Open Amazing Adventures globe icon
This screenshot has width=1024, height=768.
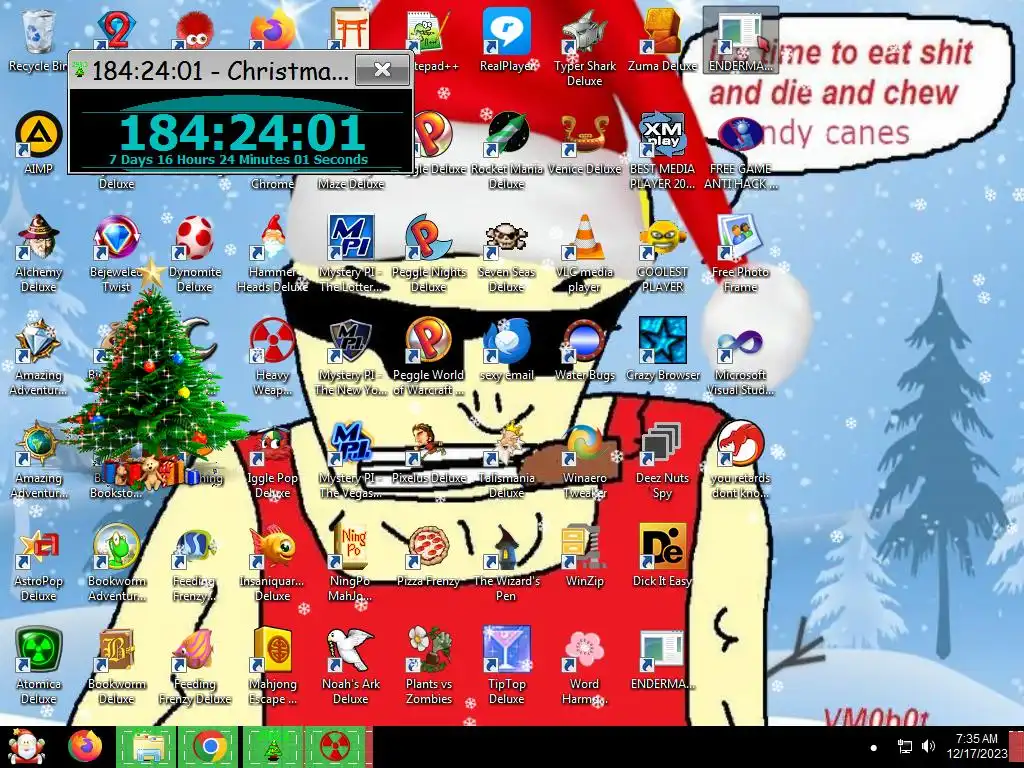38,460
